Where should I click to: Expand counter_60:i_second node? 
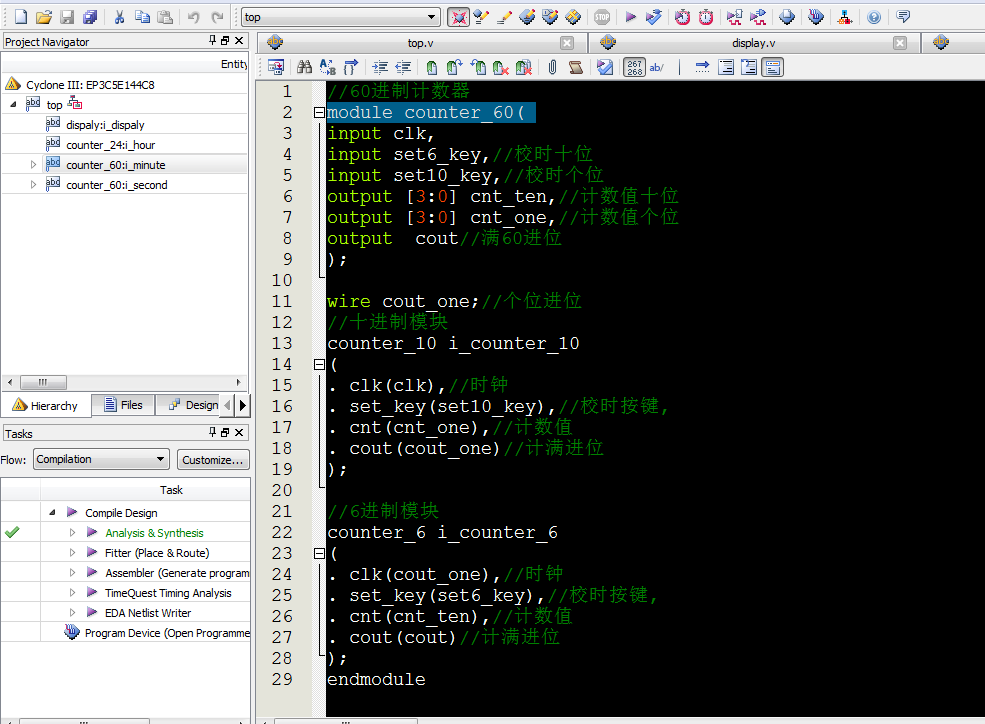(x=33, y=185)
